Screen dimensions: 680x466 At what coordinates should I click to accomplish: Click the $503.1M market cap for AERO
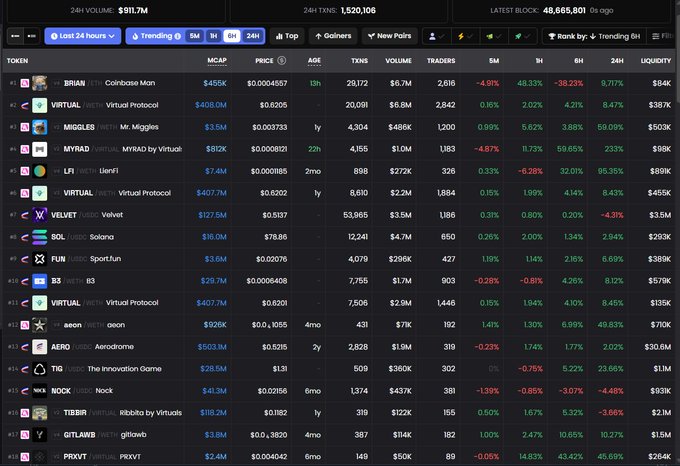click(x=212, y=347)
